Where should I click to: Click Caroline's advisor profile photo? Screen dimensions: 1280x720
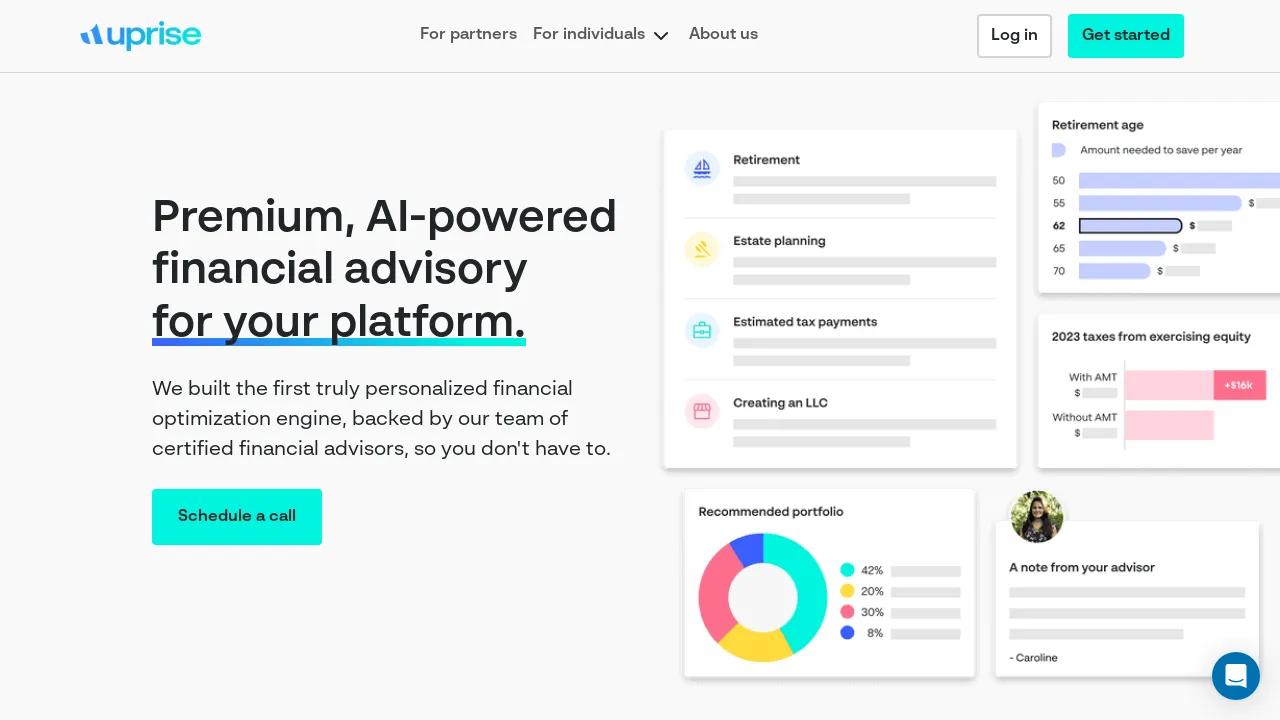coord(1036,516)
